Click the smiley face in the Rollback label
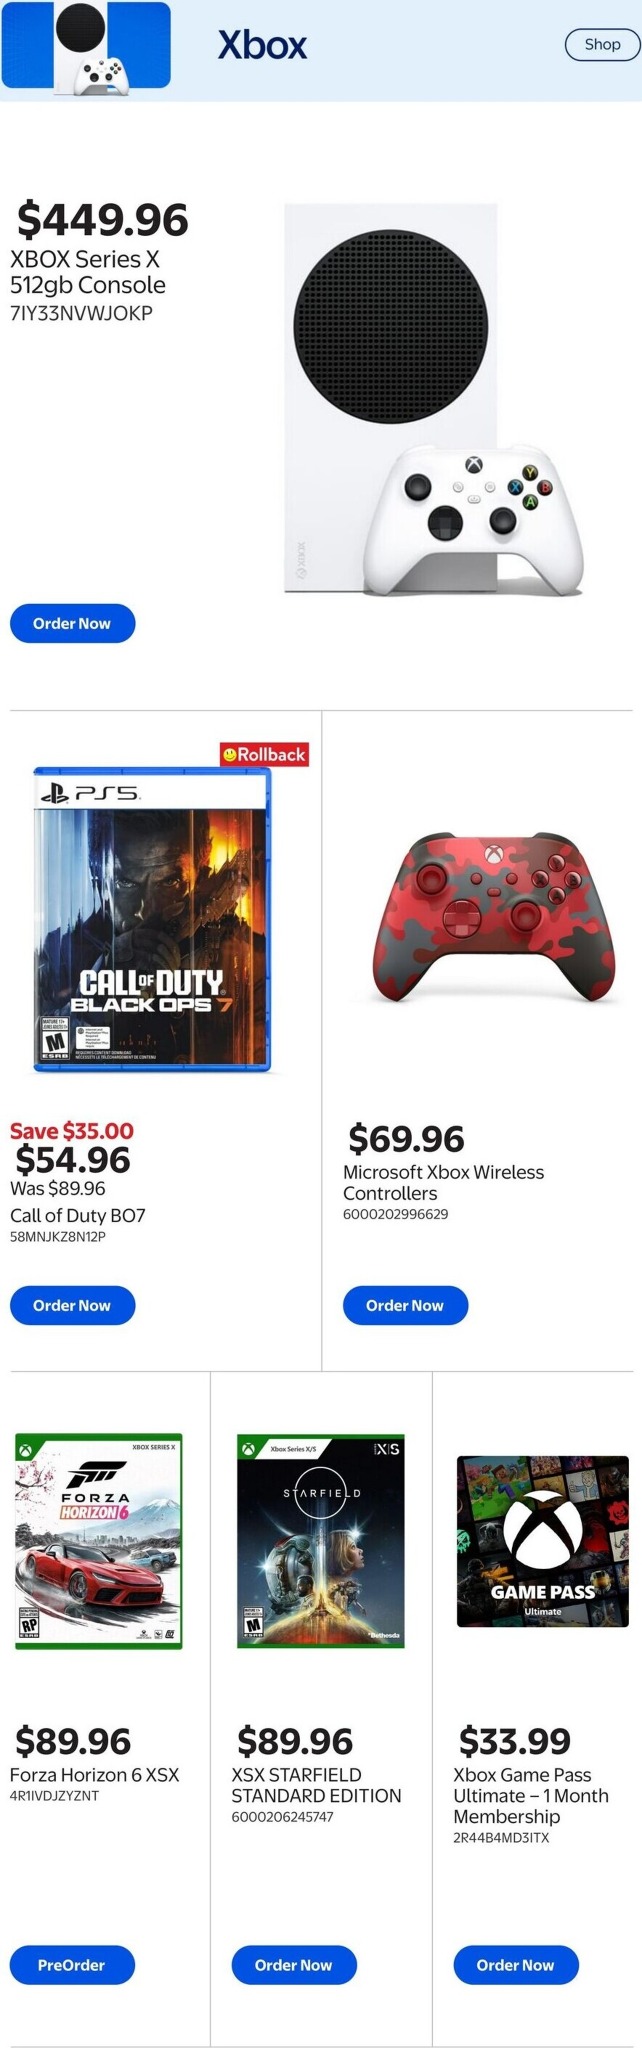The width and height of the screenshot is (642, 2048). click(x=230, y=755)
